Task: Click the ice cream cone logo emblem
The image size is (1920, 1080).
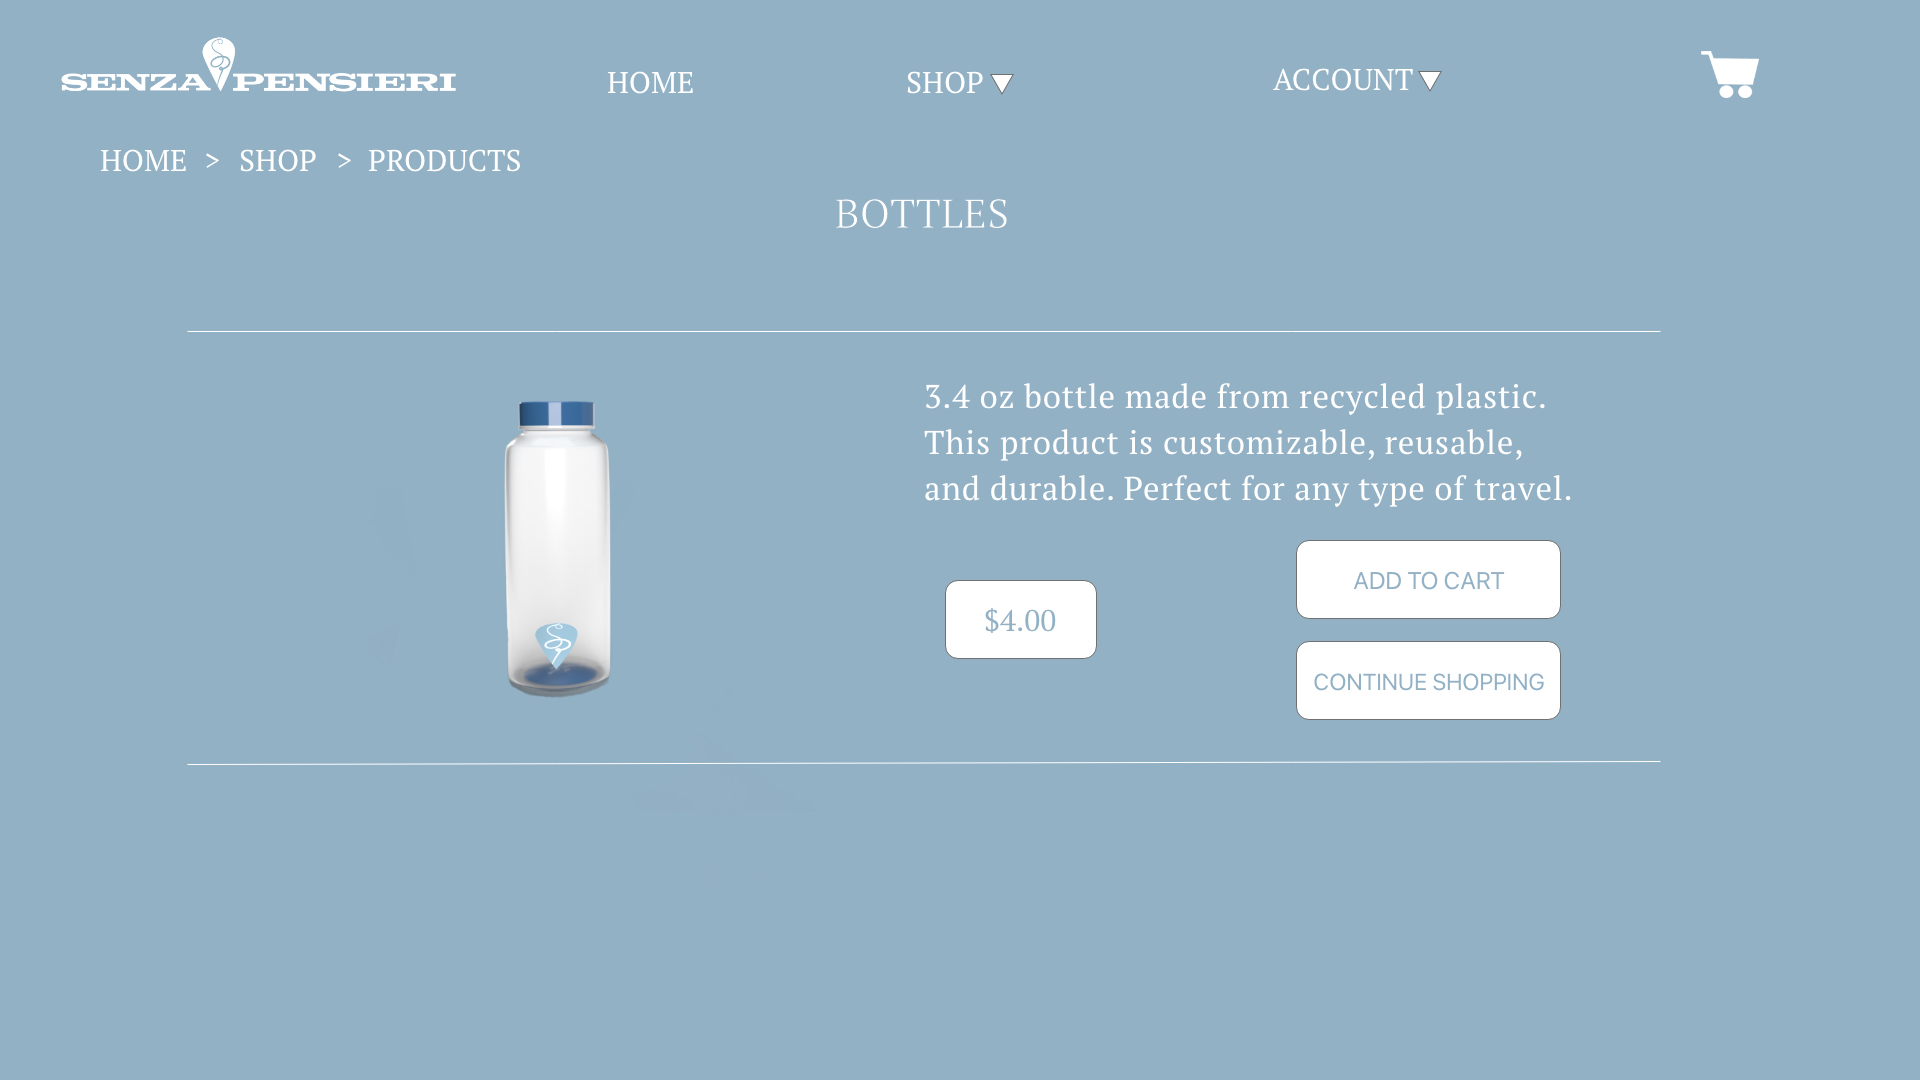Action: point(219,64)
